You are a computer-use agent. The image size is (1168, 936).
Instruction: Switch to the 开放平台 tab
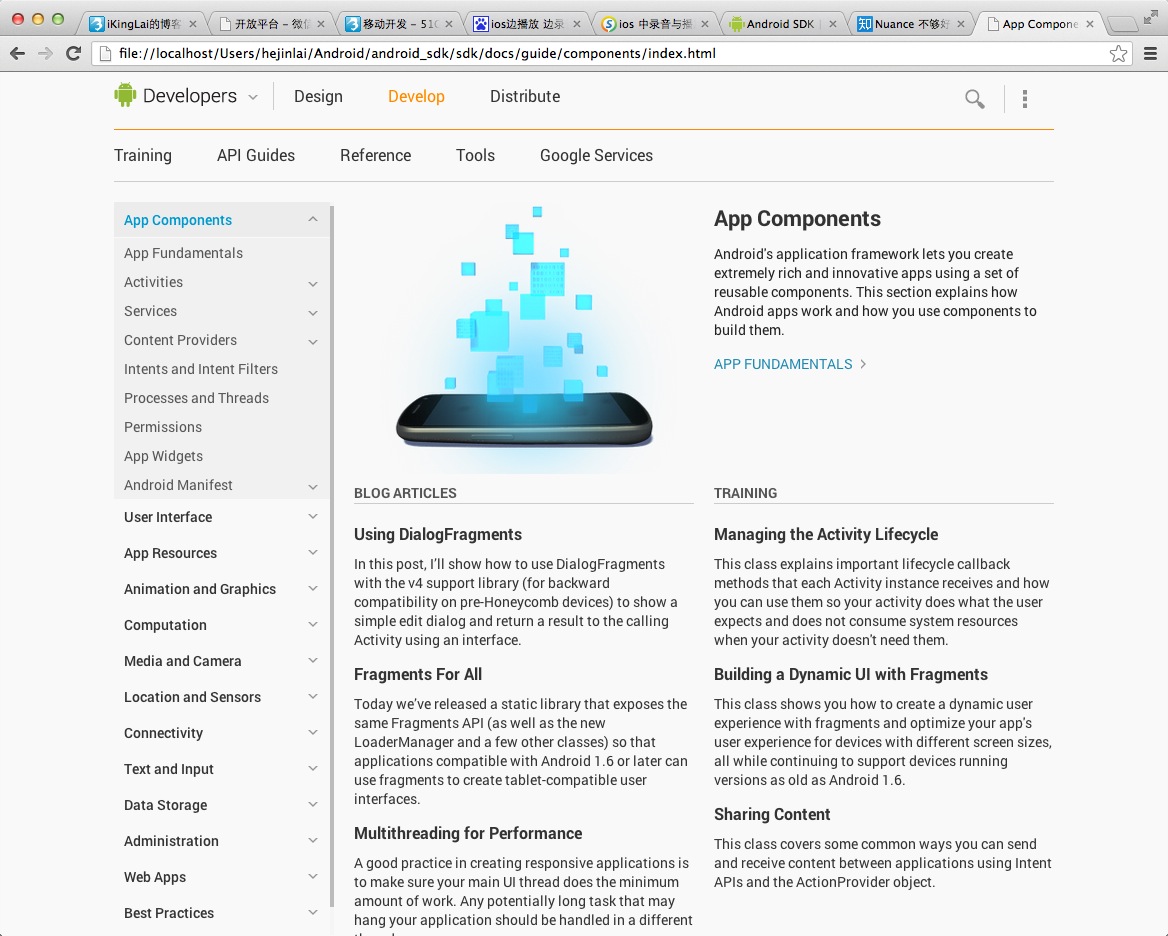click(270, 24)
